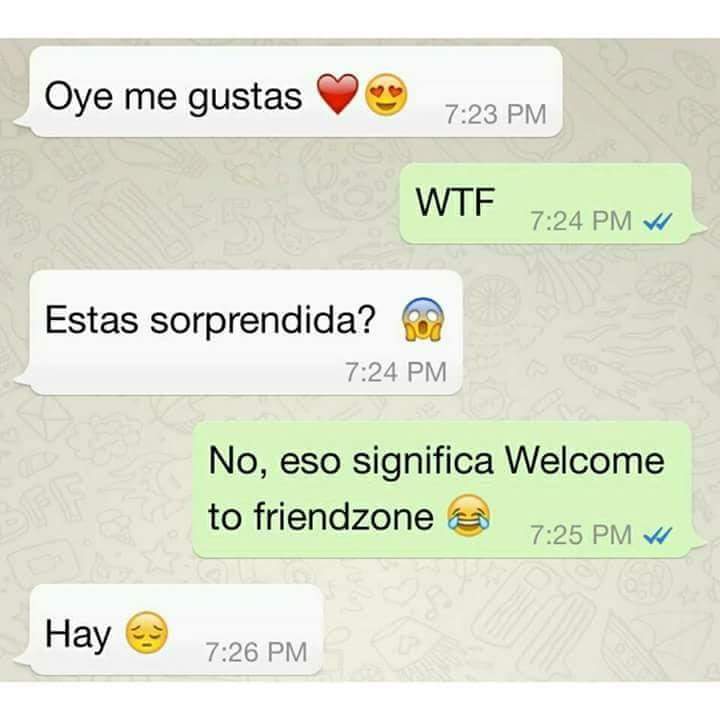Viewport: 720px width, 720px height.
Task: Tap the heart-eyes smiley emoji
Action: pyautogui.click(x=386, y=94)
